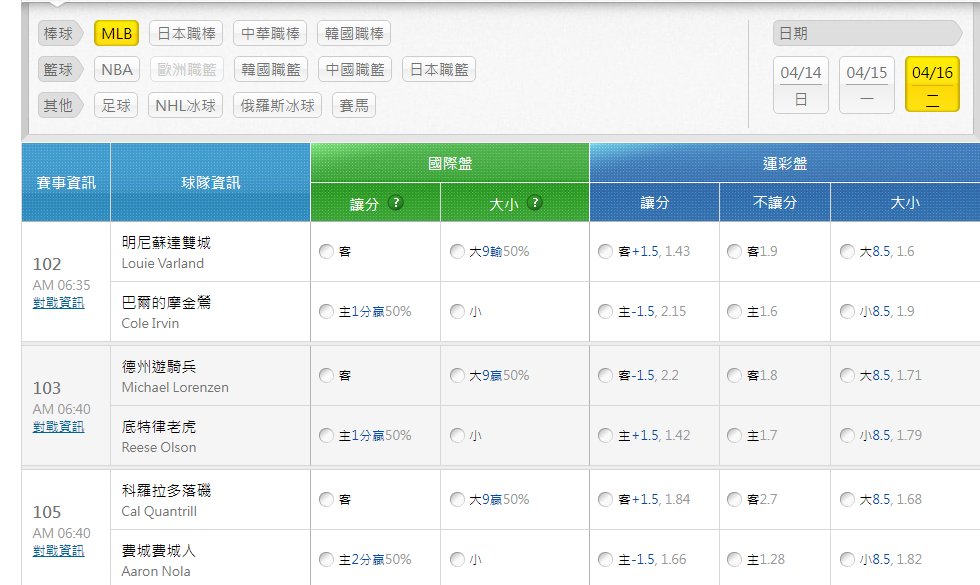
Task: Switch to the NBA tab
Action: (x=117, y=69)
